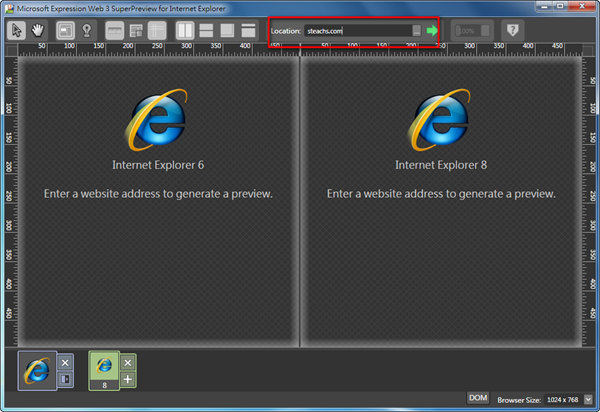Screen dimensions: 600x412
Task: Activate the hand Panning mode tool
Action: pos(38,30)
